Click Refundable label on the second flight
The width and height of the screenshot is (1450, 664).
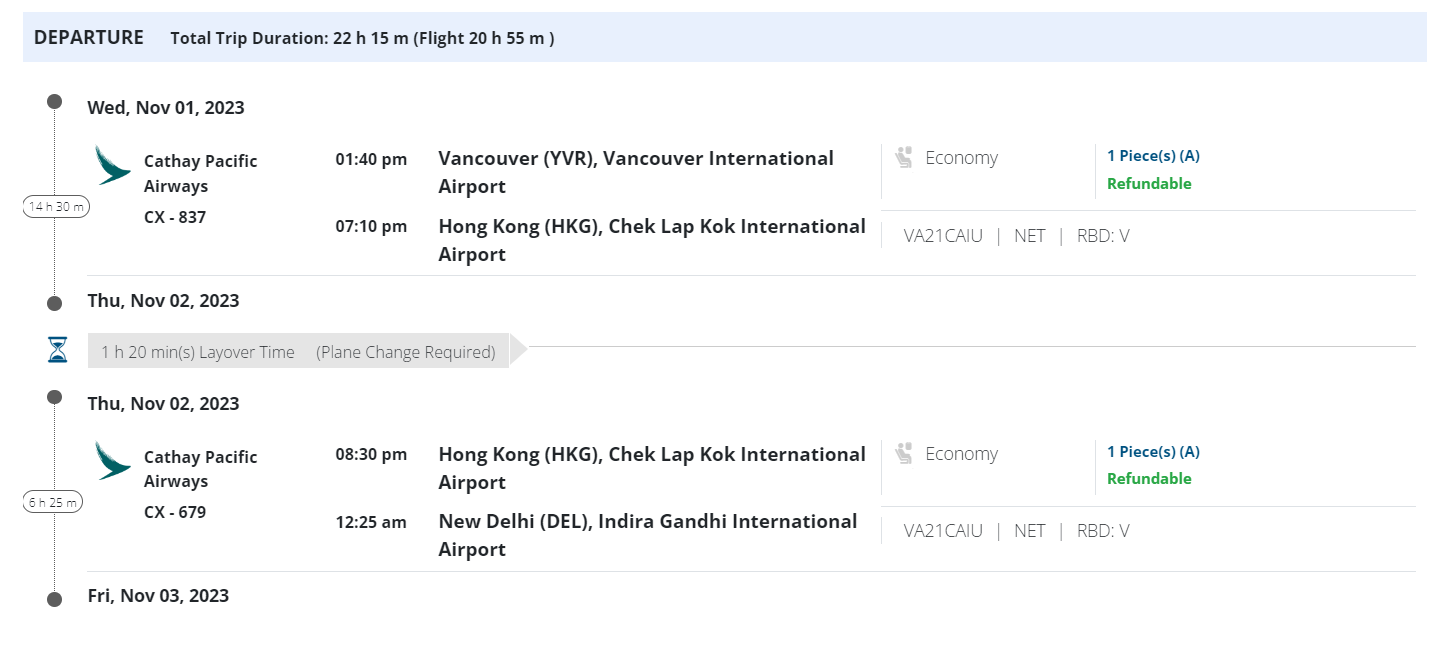click(x=1149, y=479)
